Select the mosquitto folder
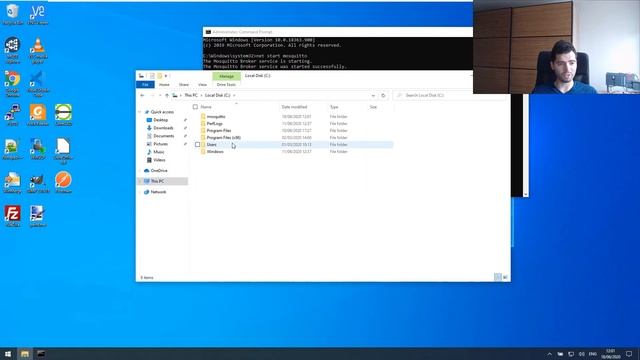The image size is (640, 360). click(216, 117)
